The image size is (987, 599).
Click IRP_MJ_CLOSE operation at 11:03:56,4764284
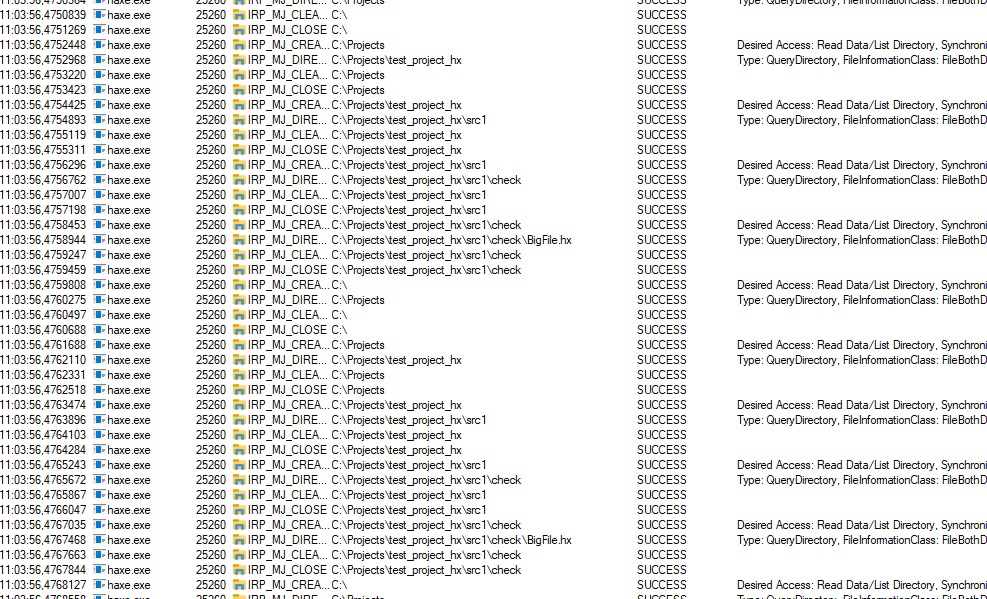coord(287,450)
